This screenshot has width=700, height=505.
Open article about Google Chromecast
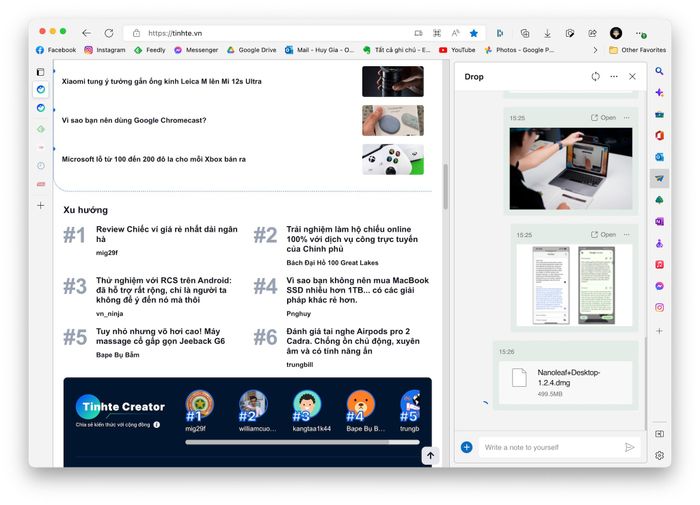coord(134,120)
